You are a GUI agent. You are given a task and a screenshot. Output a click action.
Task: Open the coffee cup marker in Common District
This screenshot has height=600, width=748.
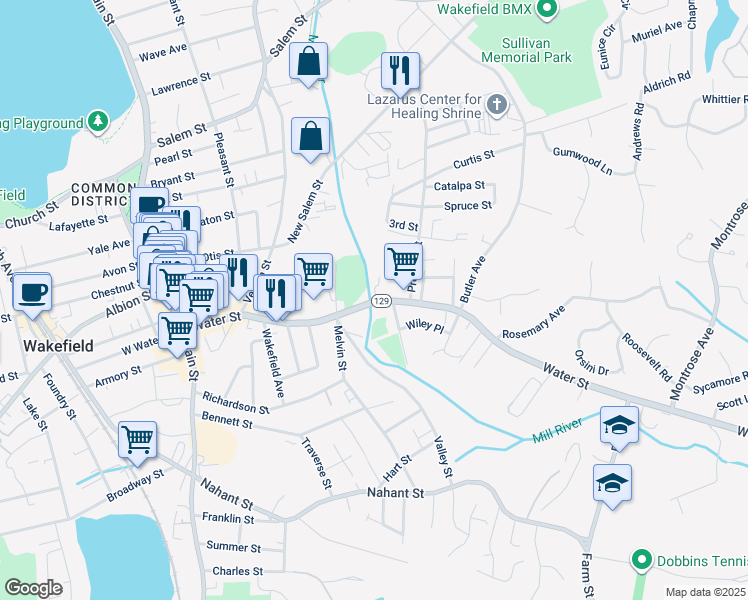(149, 206)
